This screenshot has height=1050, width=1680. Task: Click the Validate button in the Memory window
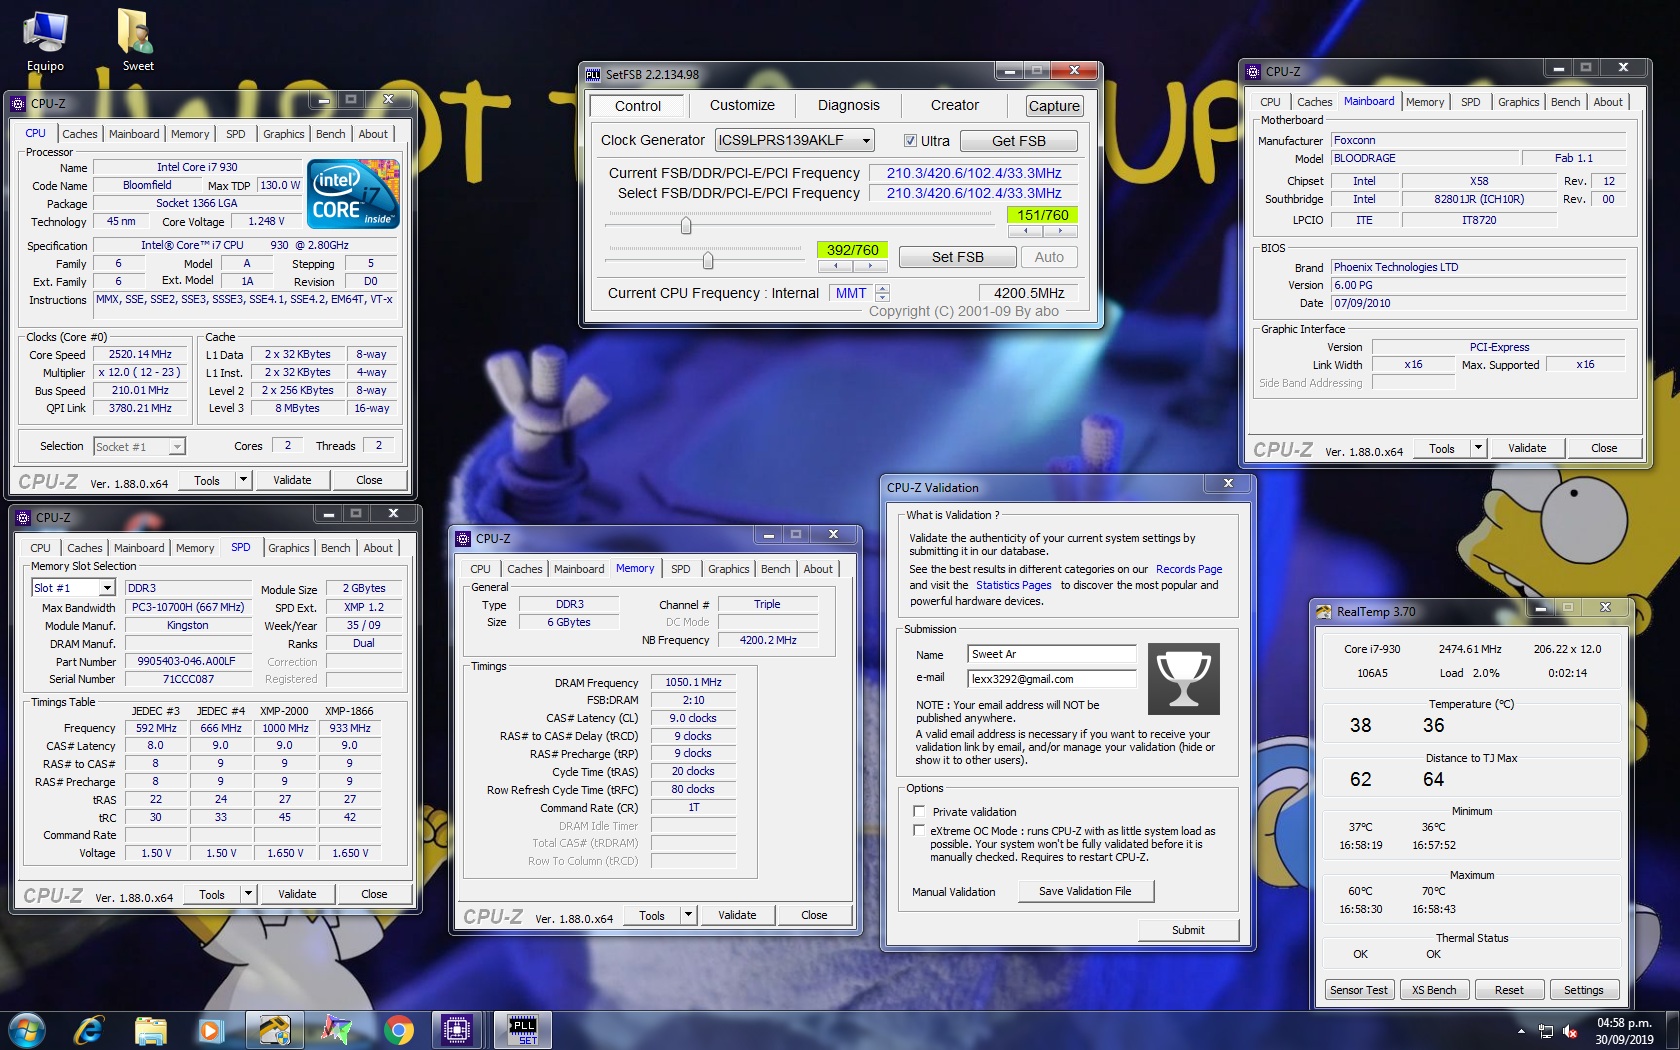[737, 915]
